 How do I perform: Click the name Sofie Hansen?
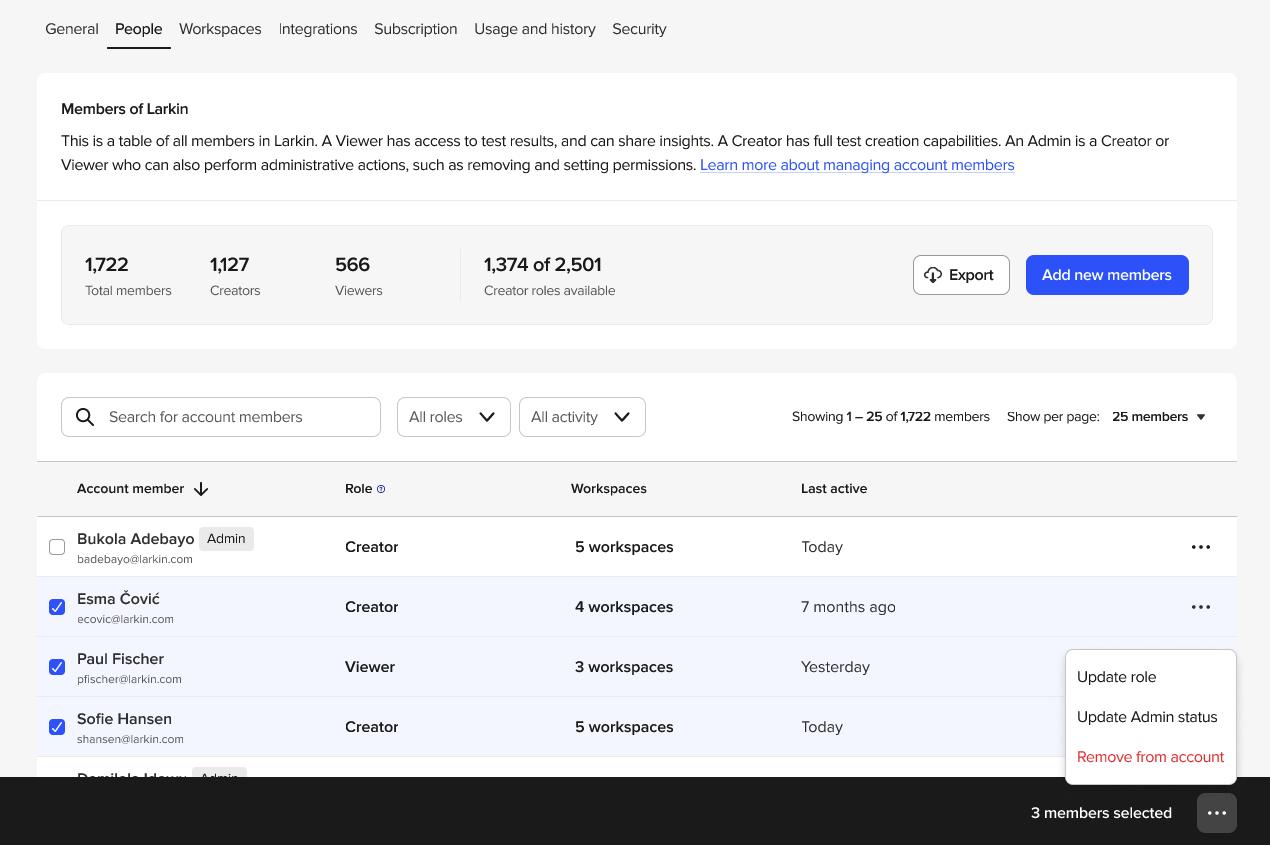click(x=124, y=719)
